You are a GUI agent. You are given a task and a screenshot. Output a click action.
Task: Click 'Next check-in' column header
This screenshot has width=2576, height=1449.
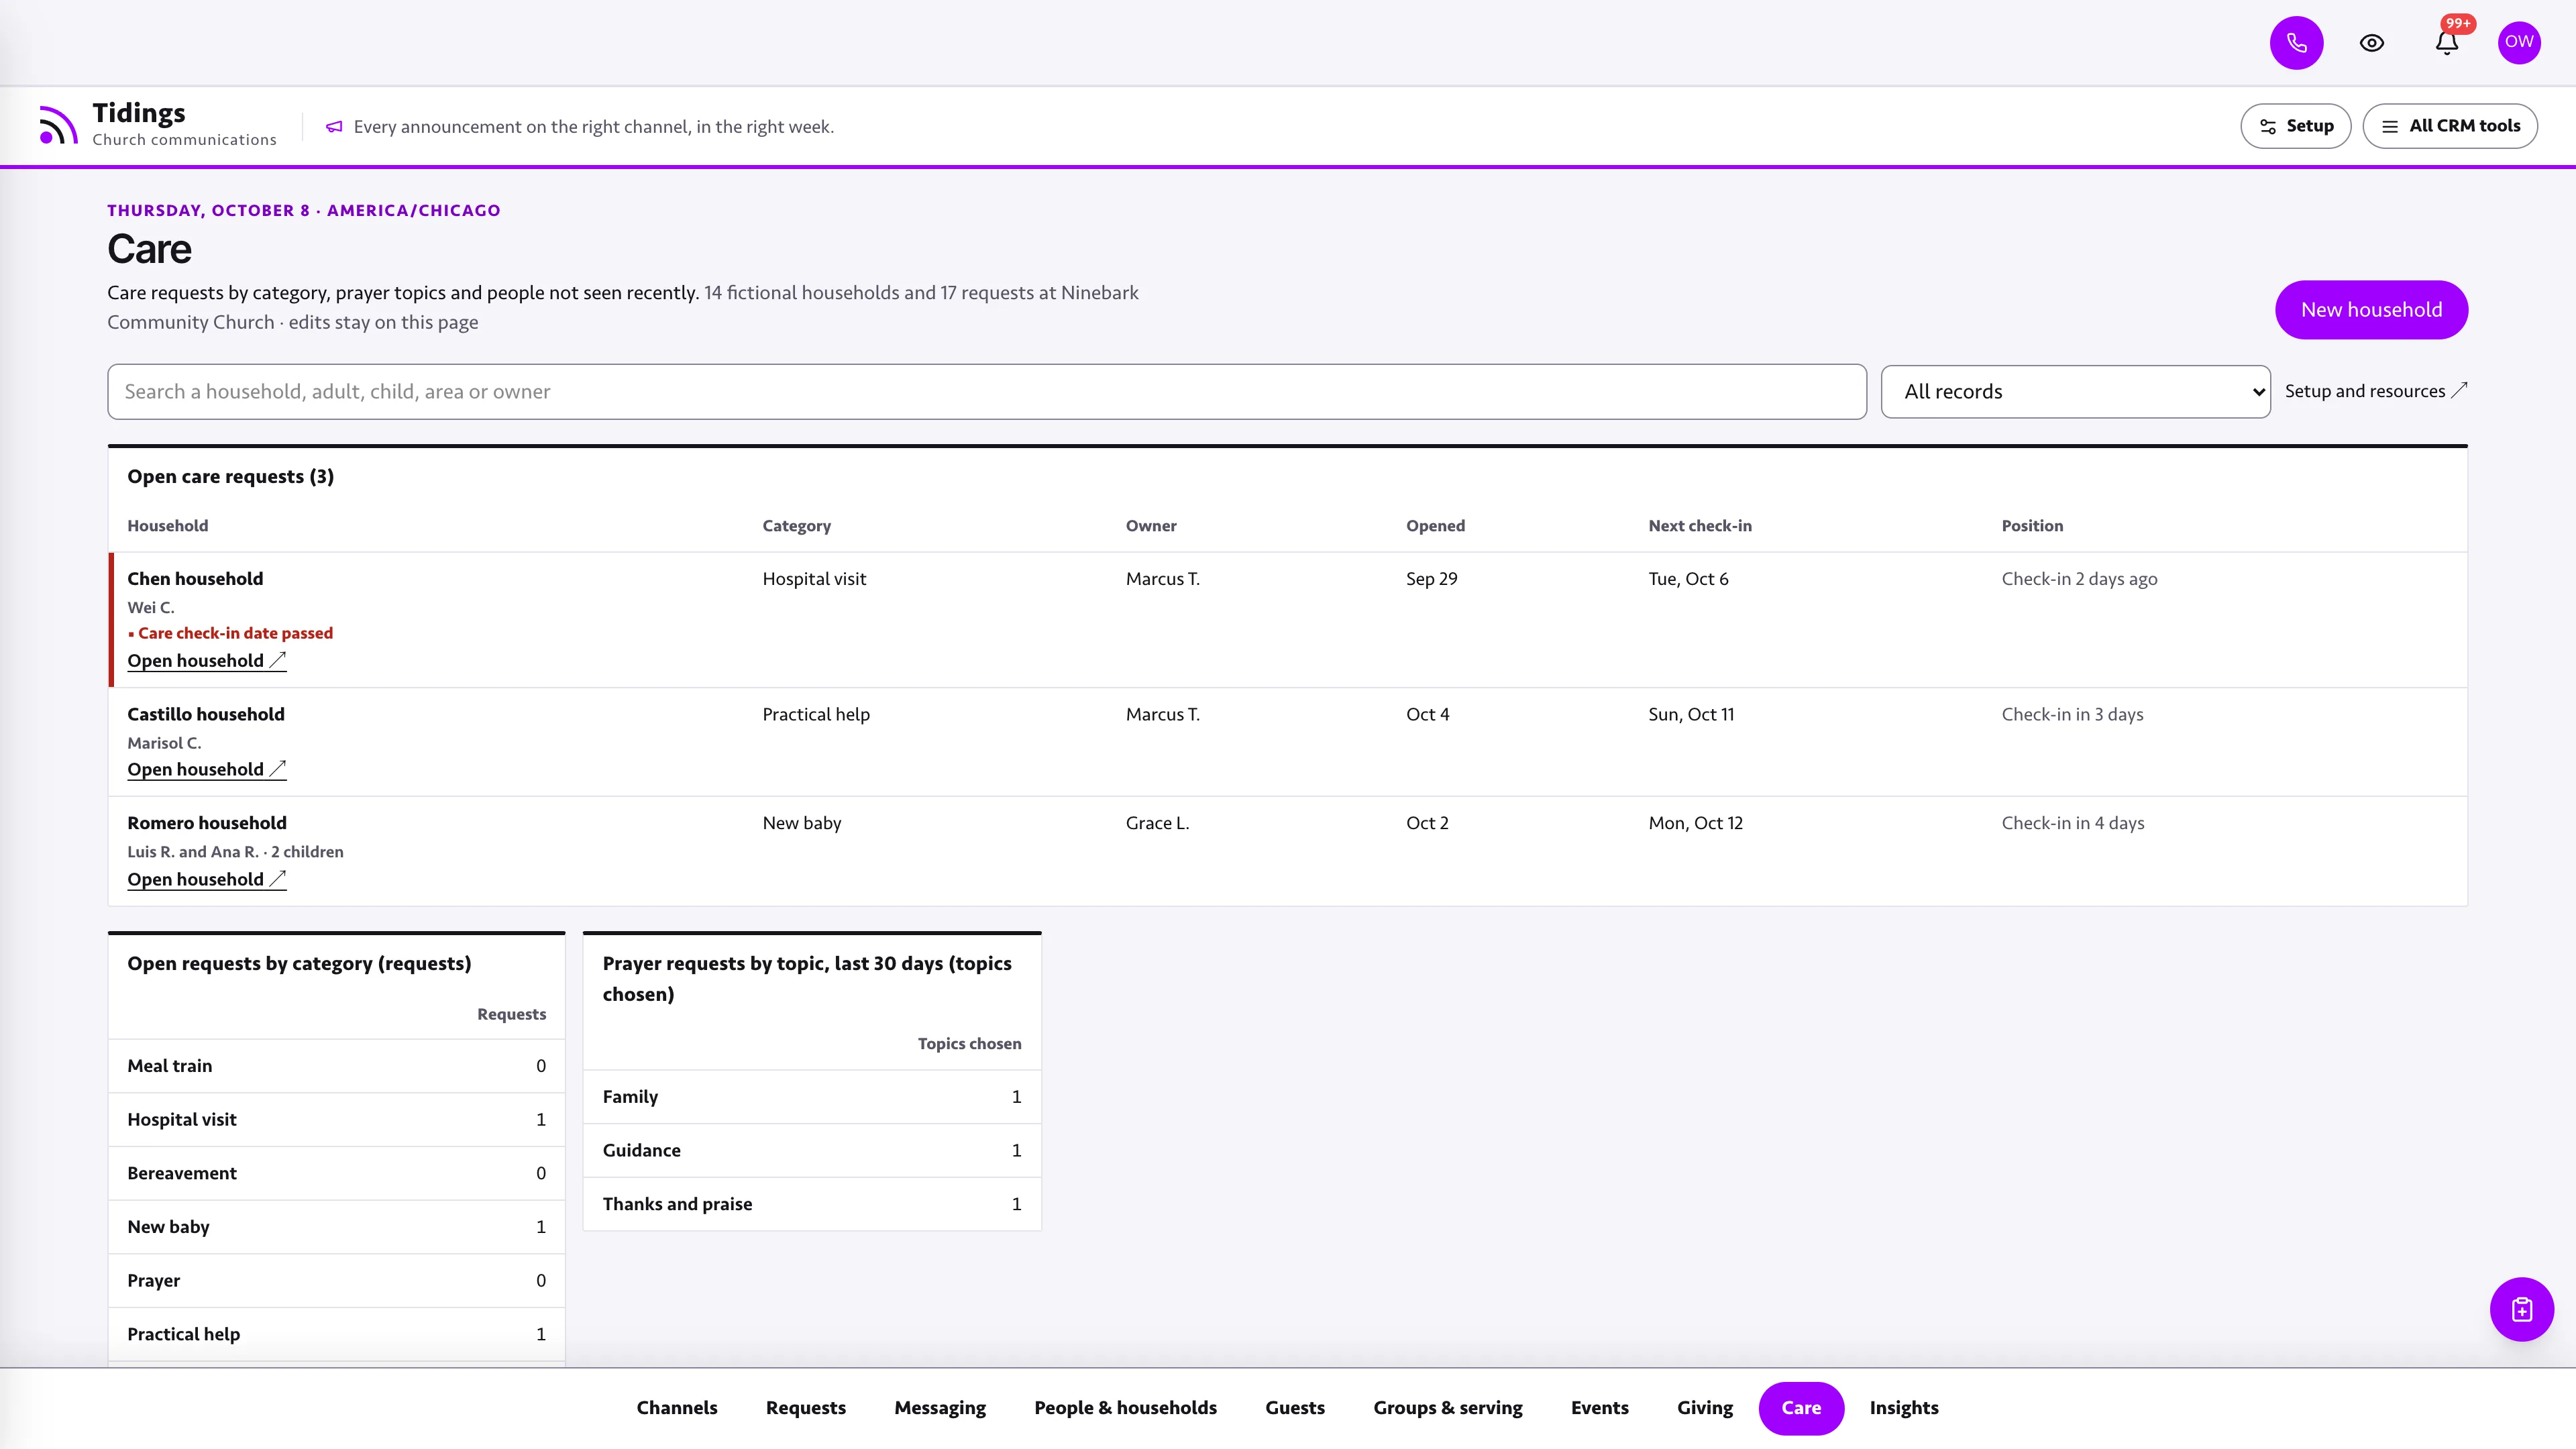1700,526
